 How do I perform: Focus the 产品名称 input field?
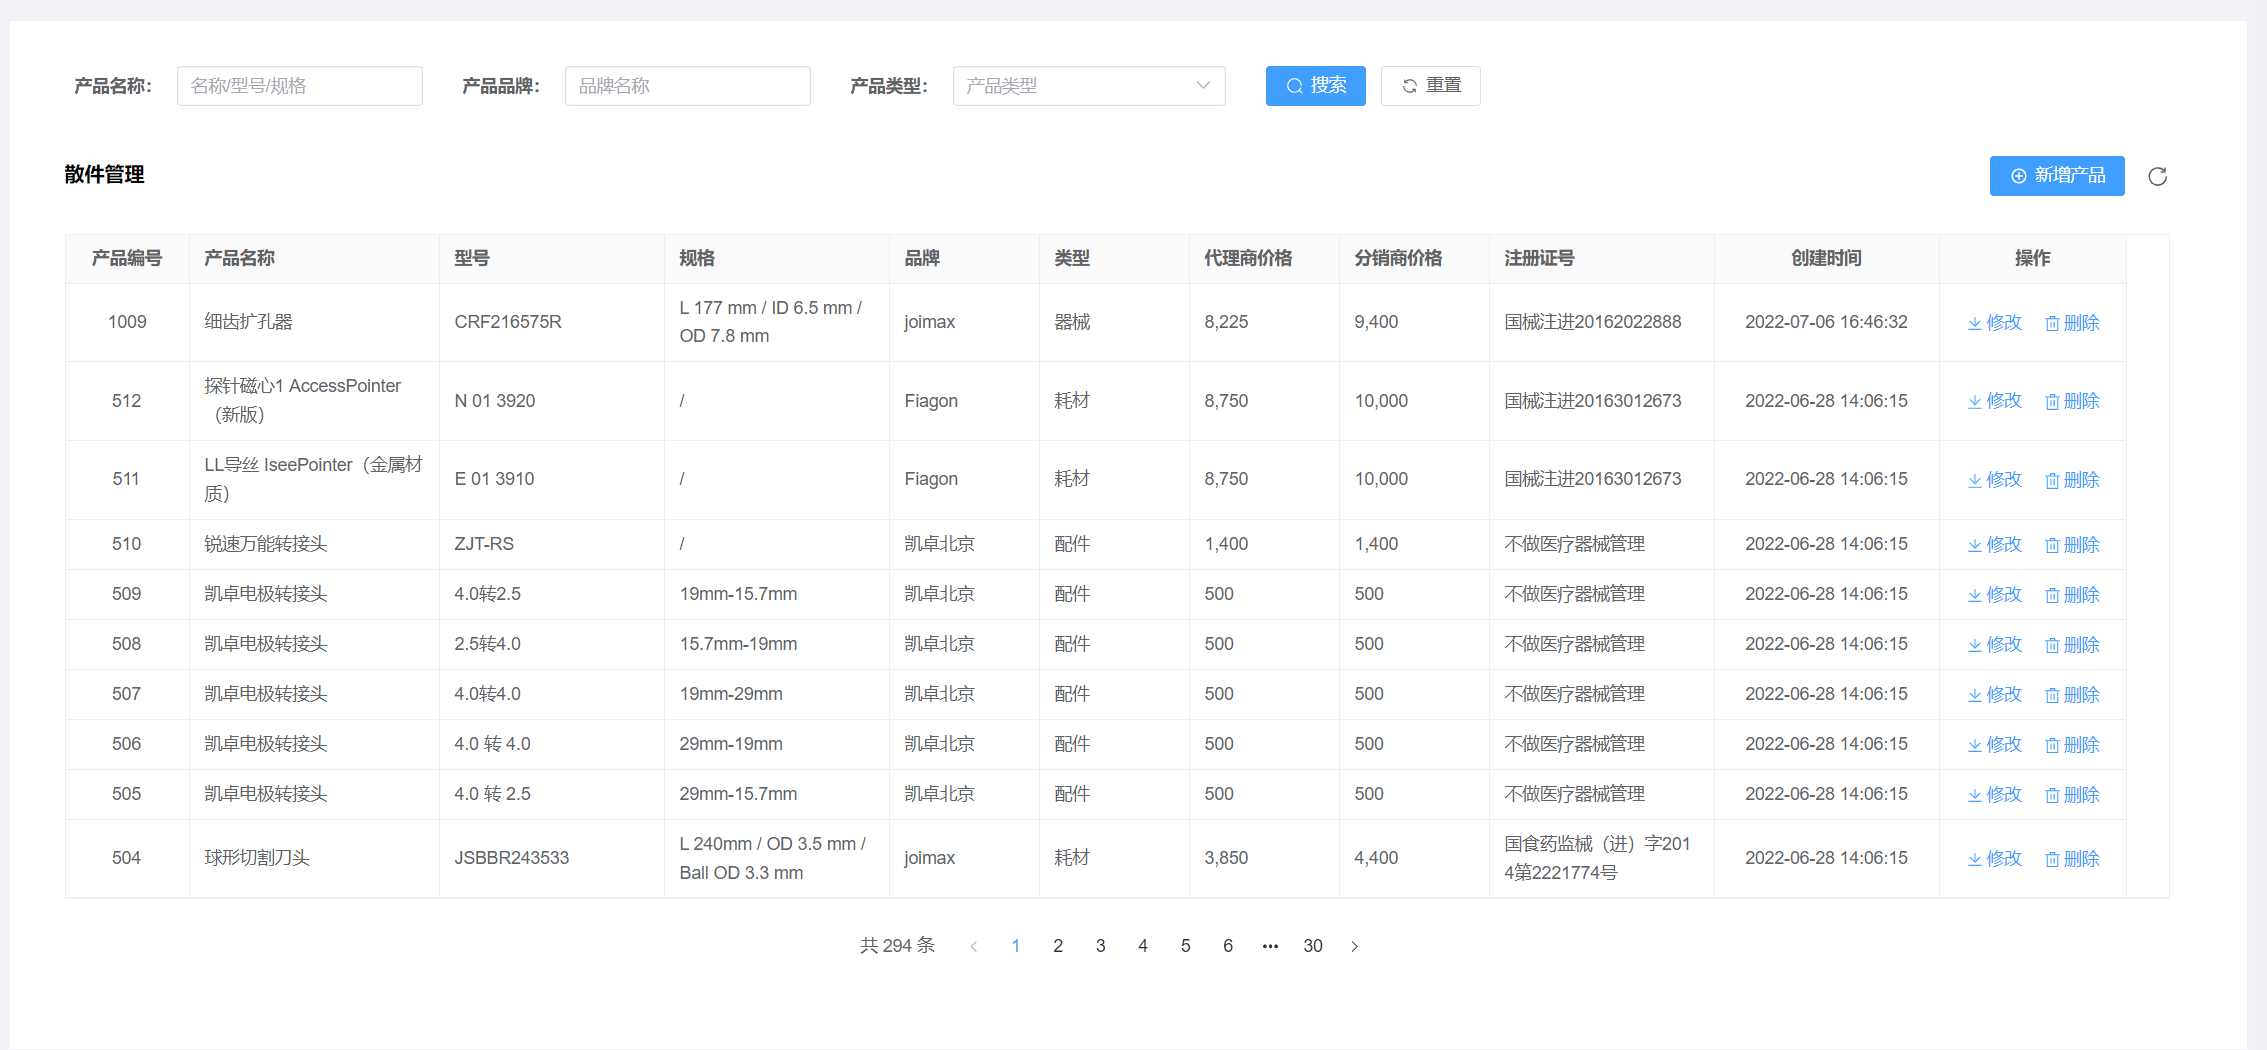tap(300, 86)
